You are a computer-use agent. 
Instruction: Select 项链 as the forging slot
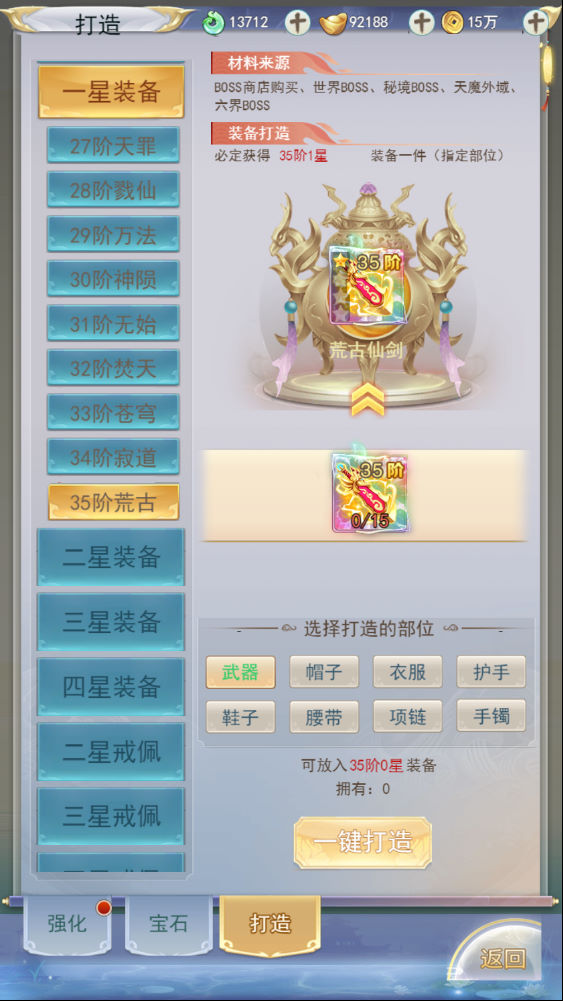[407, 716]
